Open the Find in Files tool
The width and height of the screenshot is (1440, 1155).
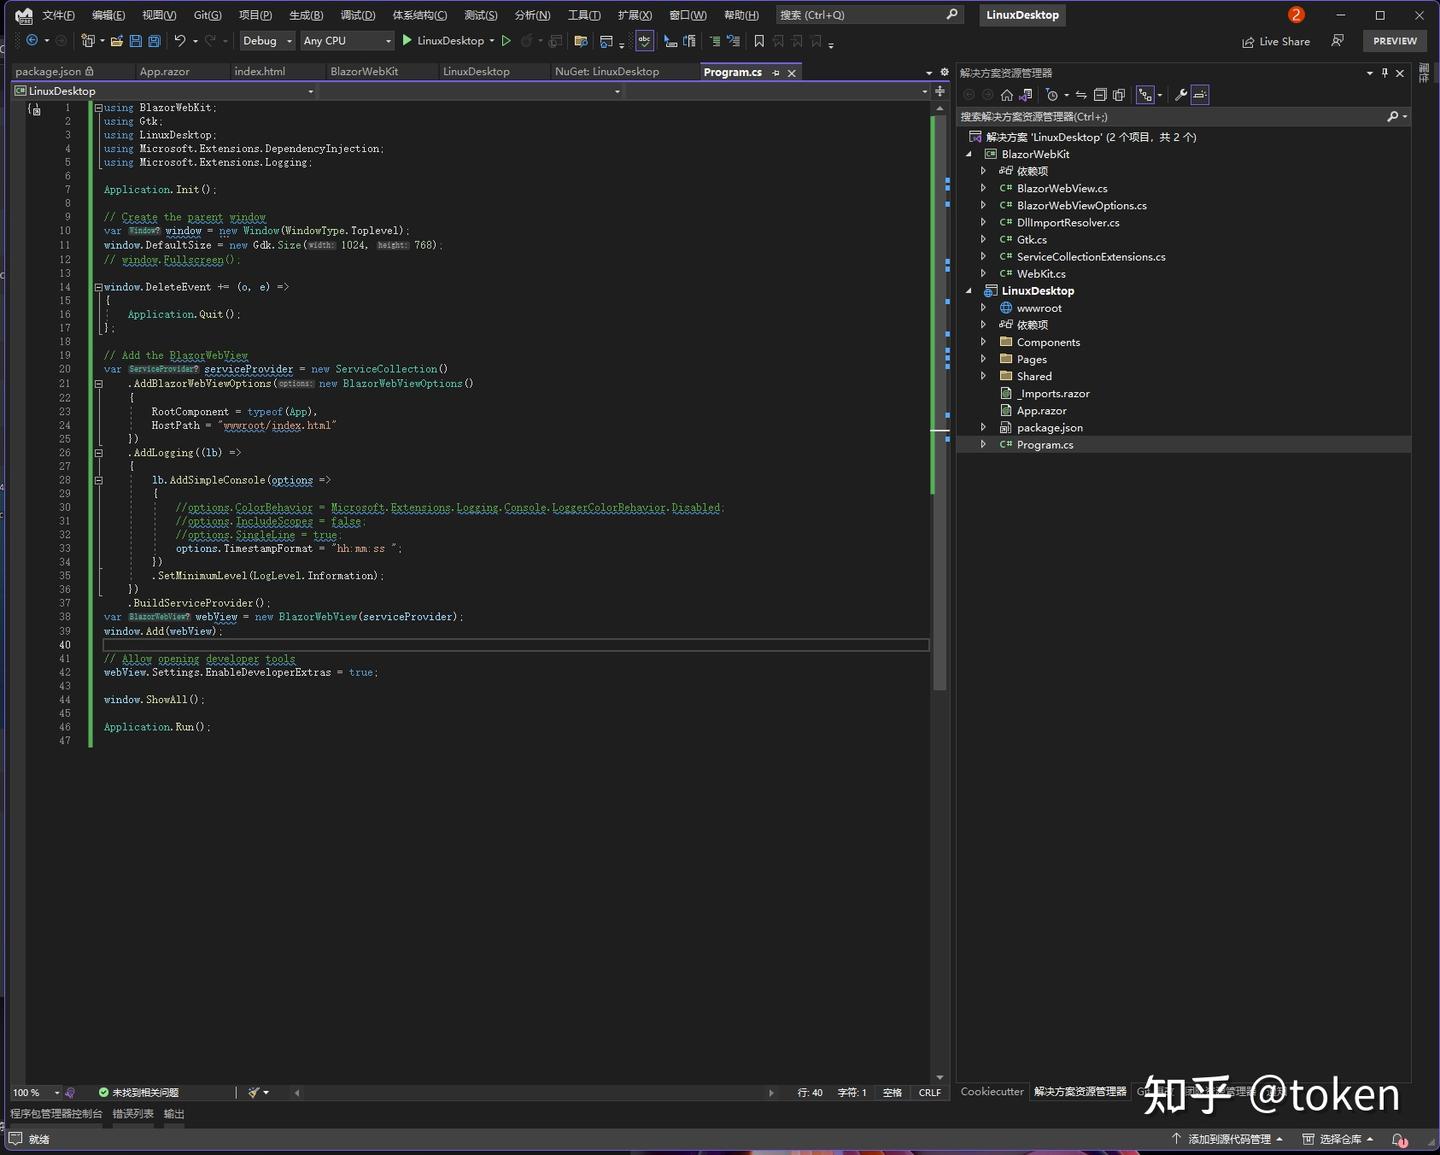click(x=581, y=41)
